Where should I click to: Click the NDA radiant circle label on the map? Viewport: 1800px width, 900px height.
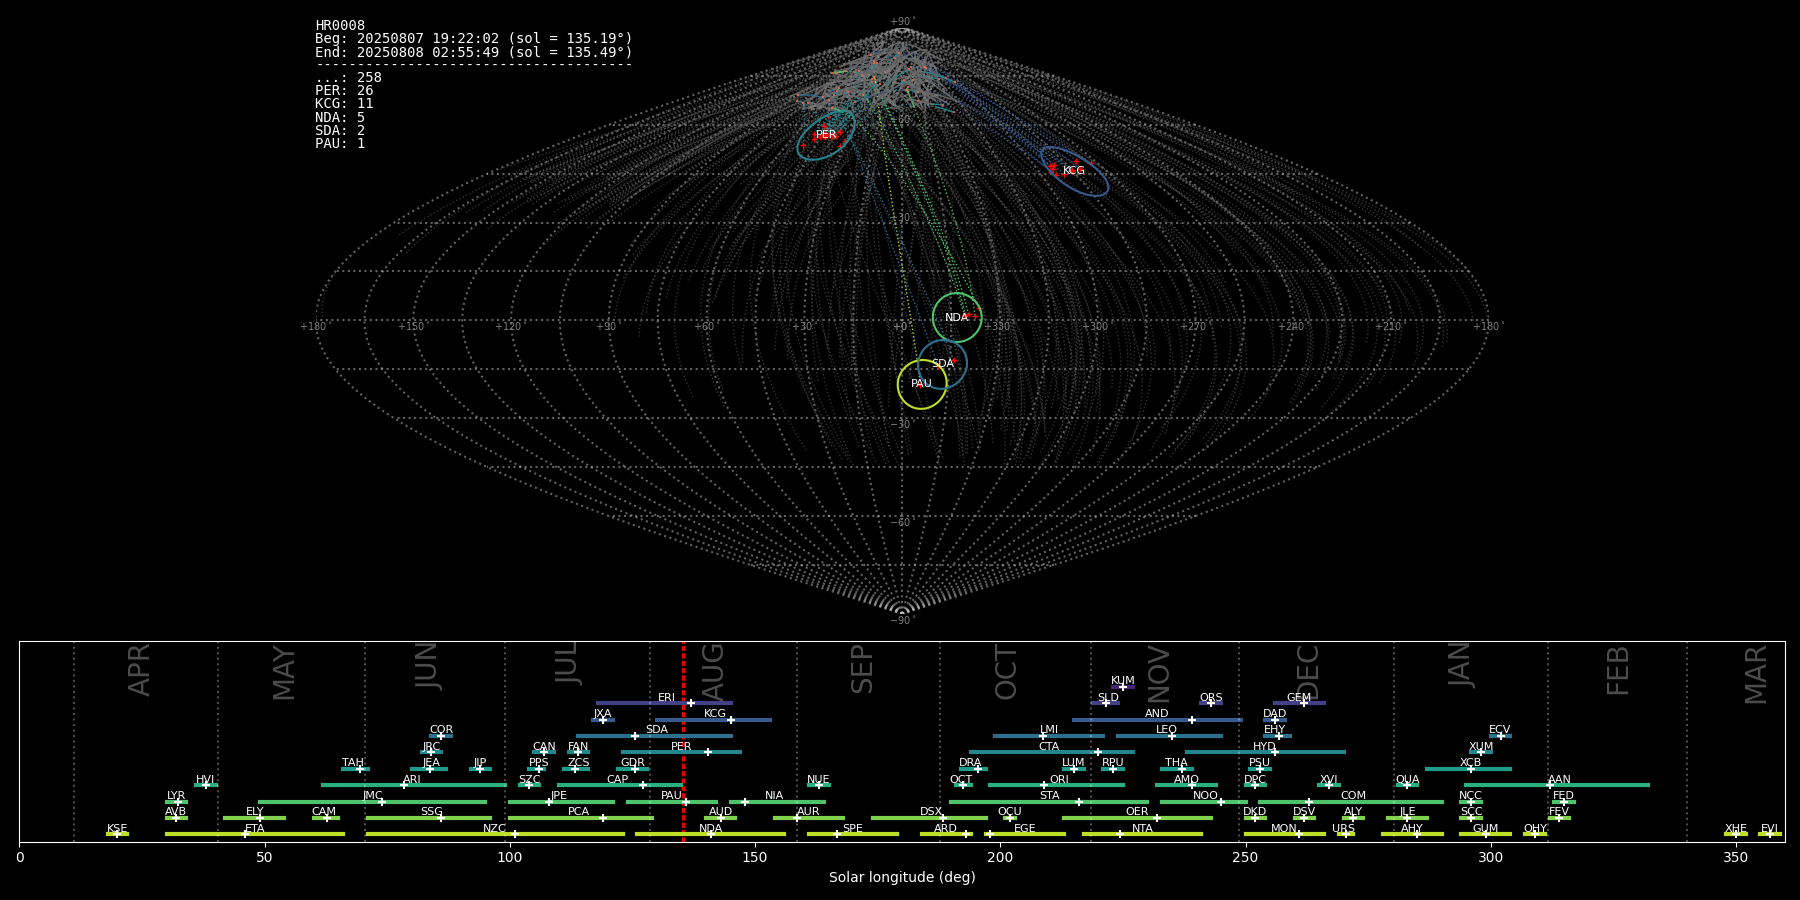(x=956, y=318)
